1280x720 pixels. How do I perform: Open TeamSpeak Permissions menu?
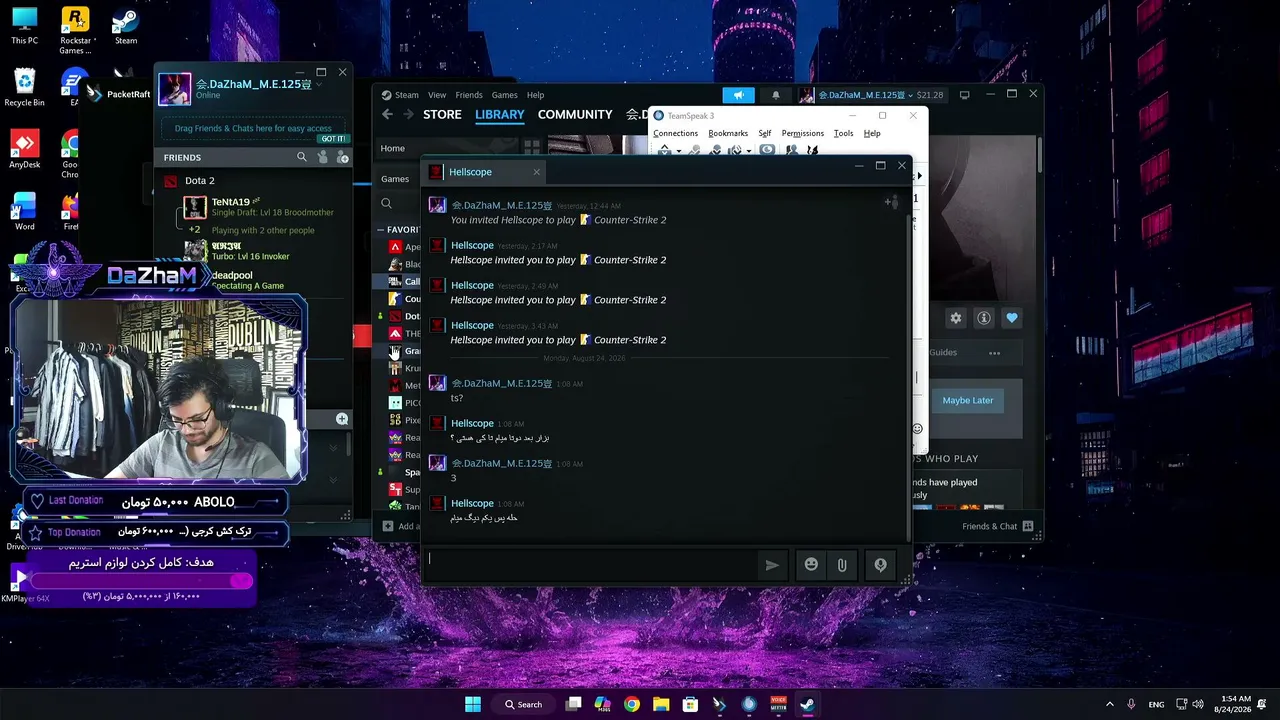[x=803, y=133]
